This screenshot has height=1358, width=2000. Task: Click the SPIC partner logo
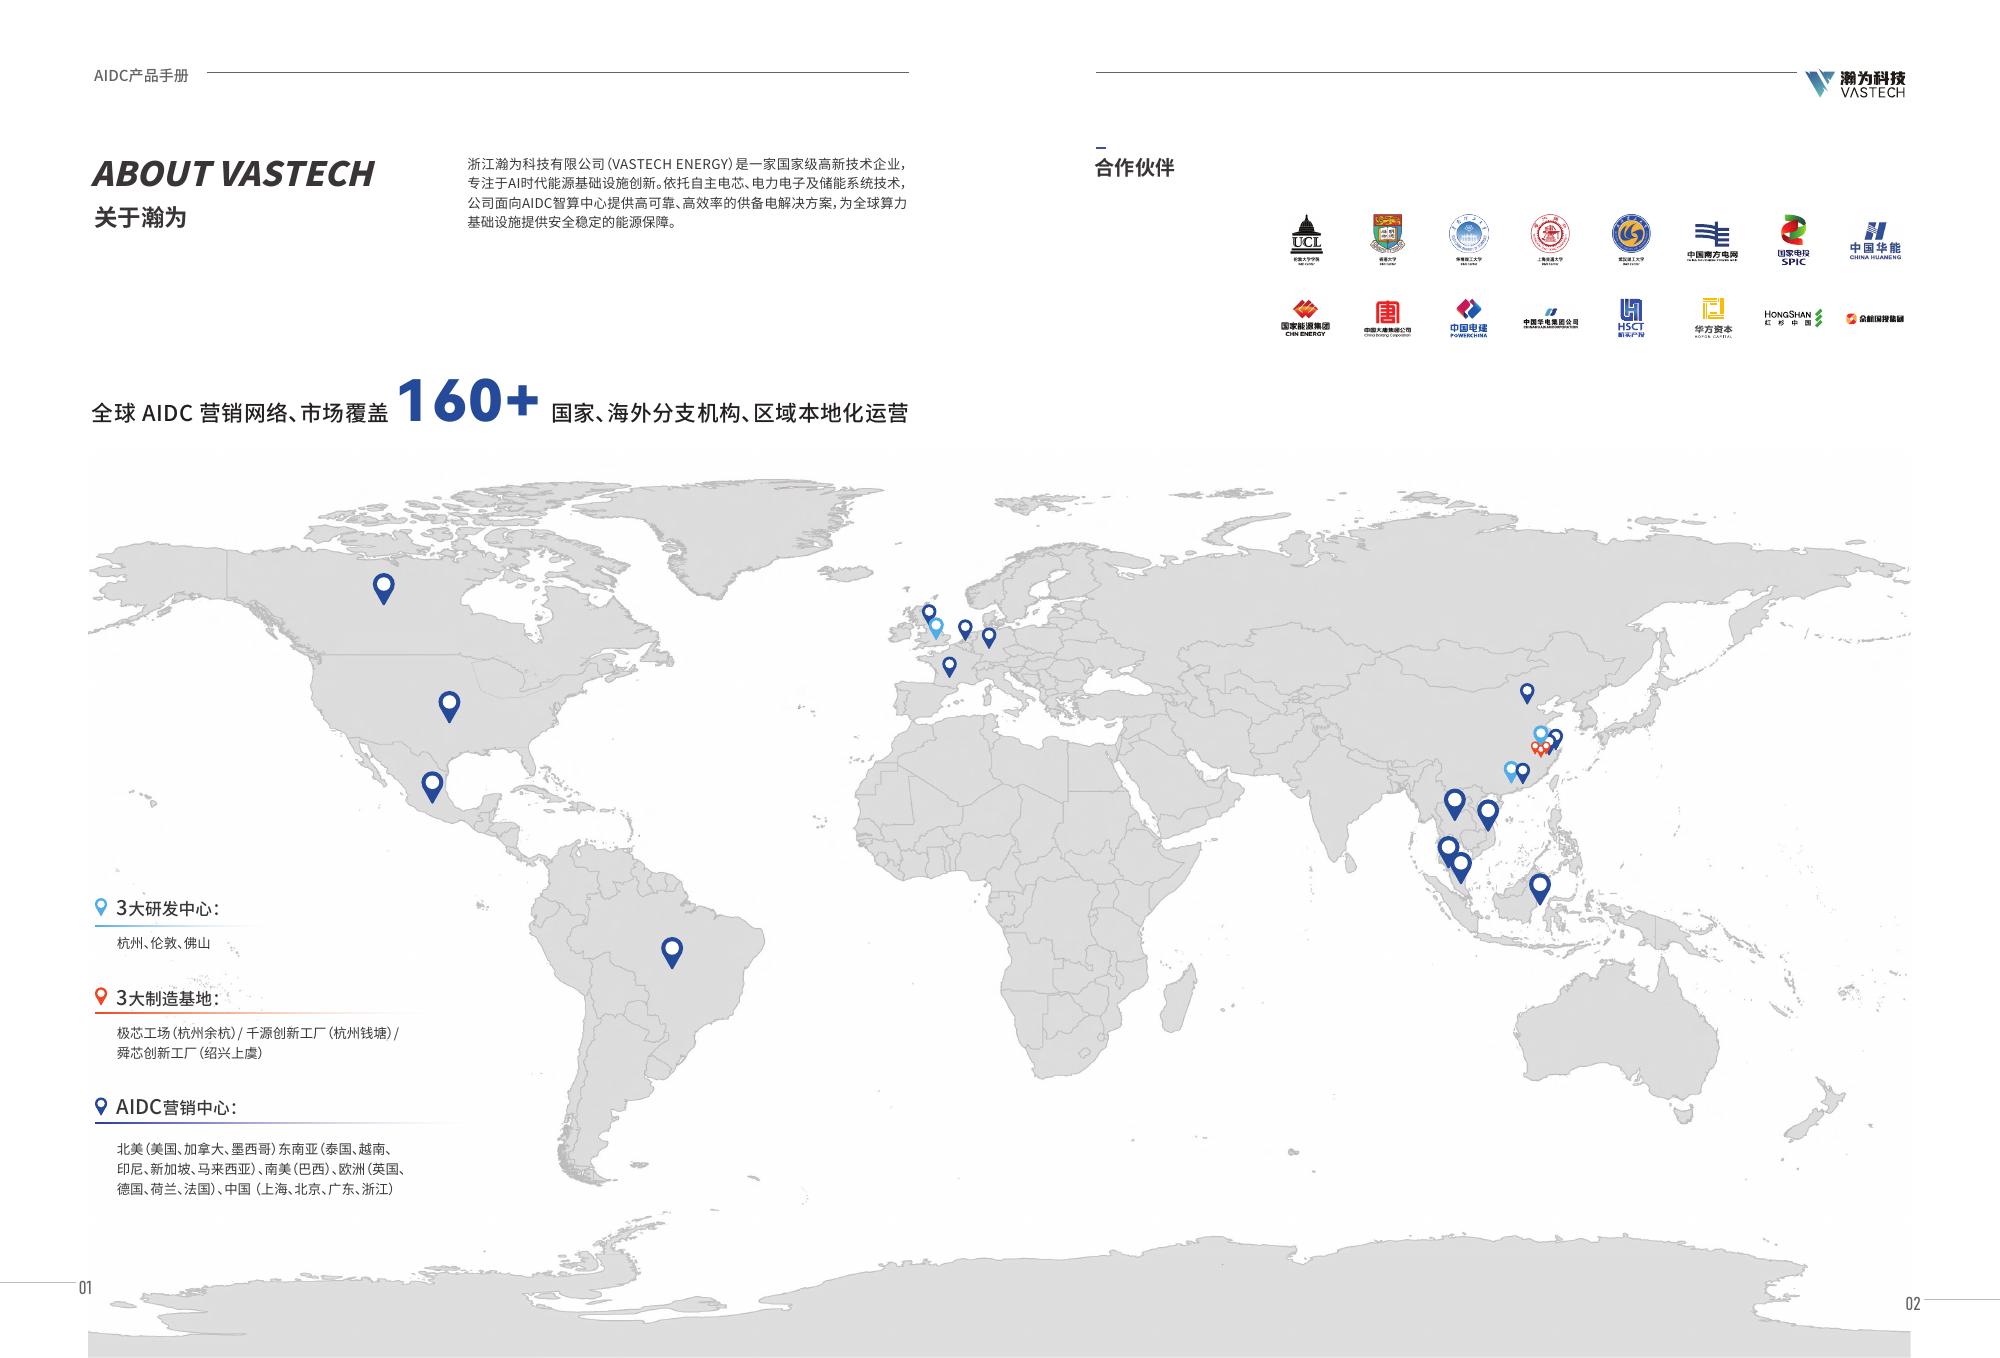[1793, 240]
